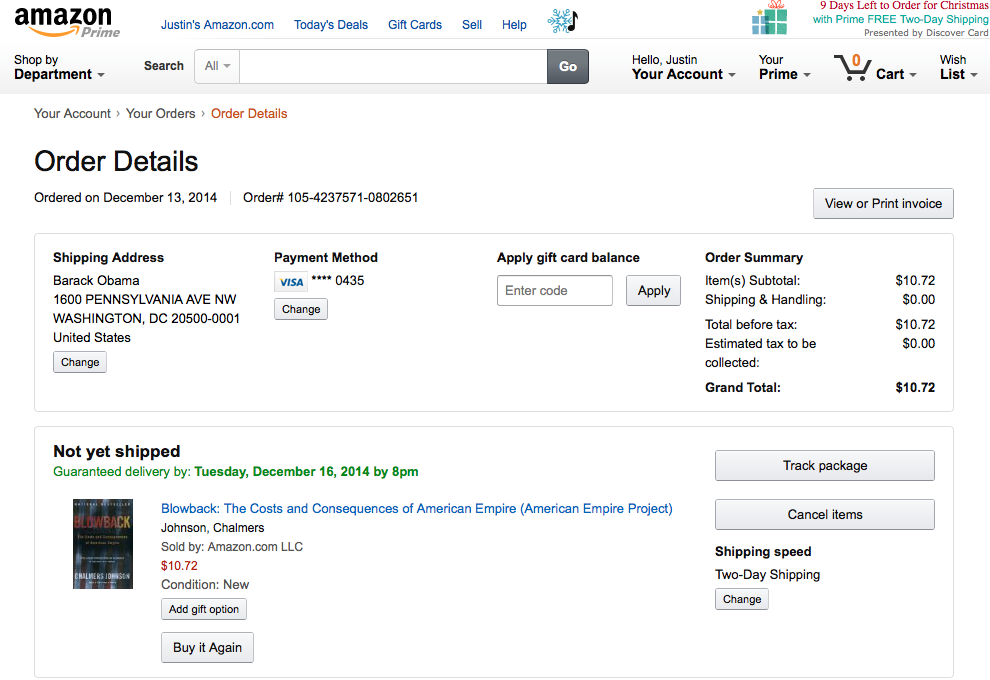The height and width of the screenshot is (680, 990).
Task: Change the payment method
Action: pos(301,309)
